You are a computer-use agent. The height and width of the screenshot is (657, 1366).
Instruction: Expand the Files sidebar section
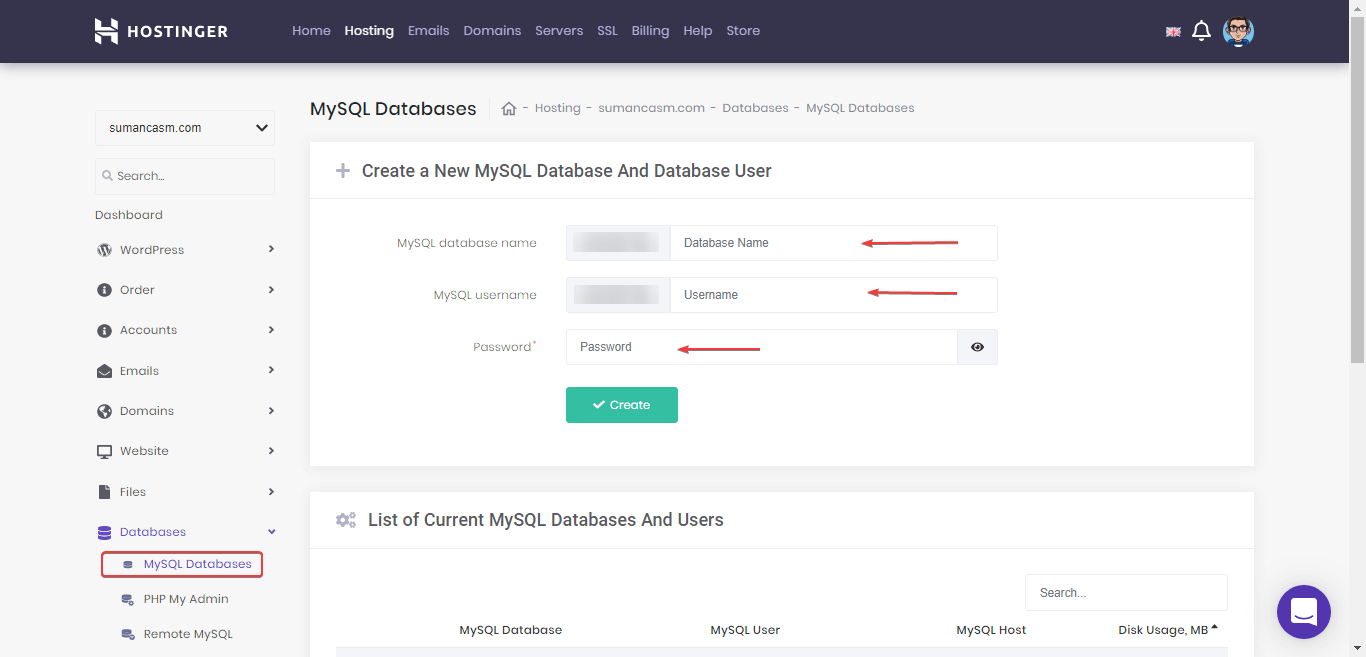pos(271,491)
